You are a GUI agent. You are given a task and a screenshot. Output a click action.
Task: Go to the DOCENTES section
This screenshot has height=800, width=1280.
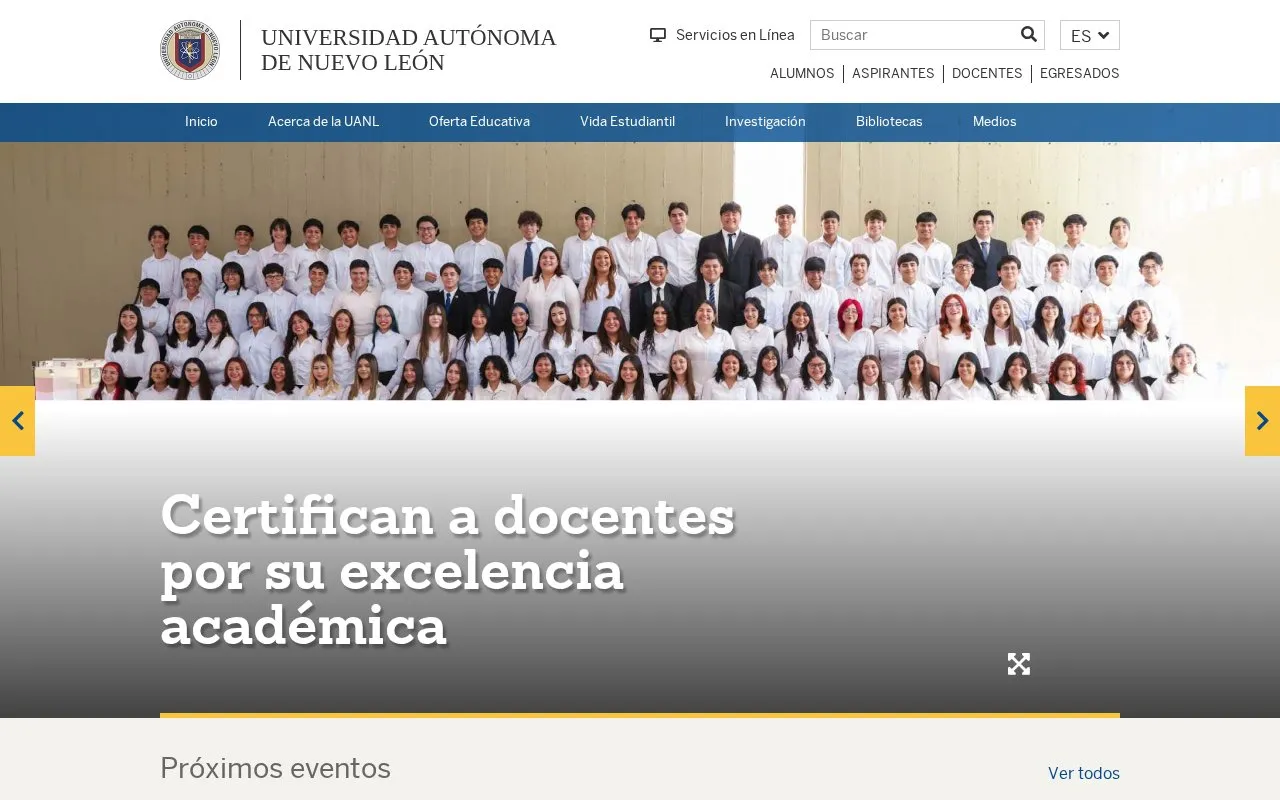(x=987, y=73)
